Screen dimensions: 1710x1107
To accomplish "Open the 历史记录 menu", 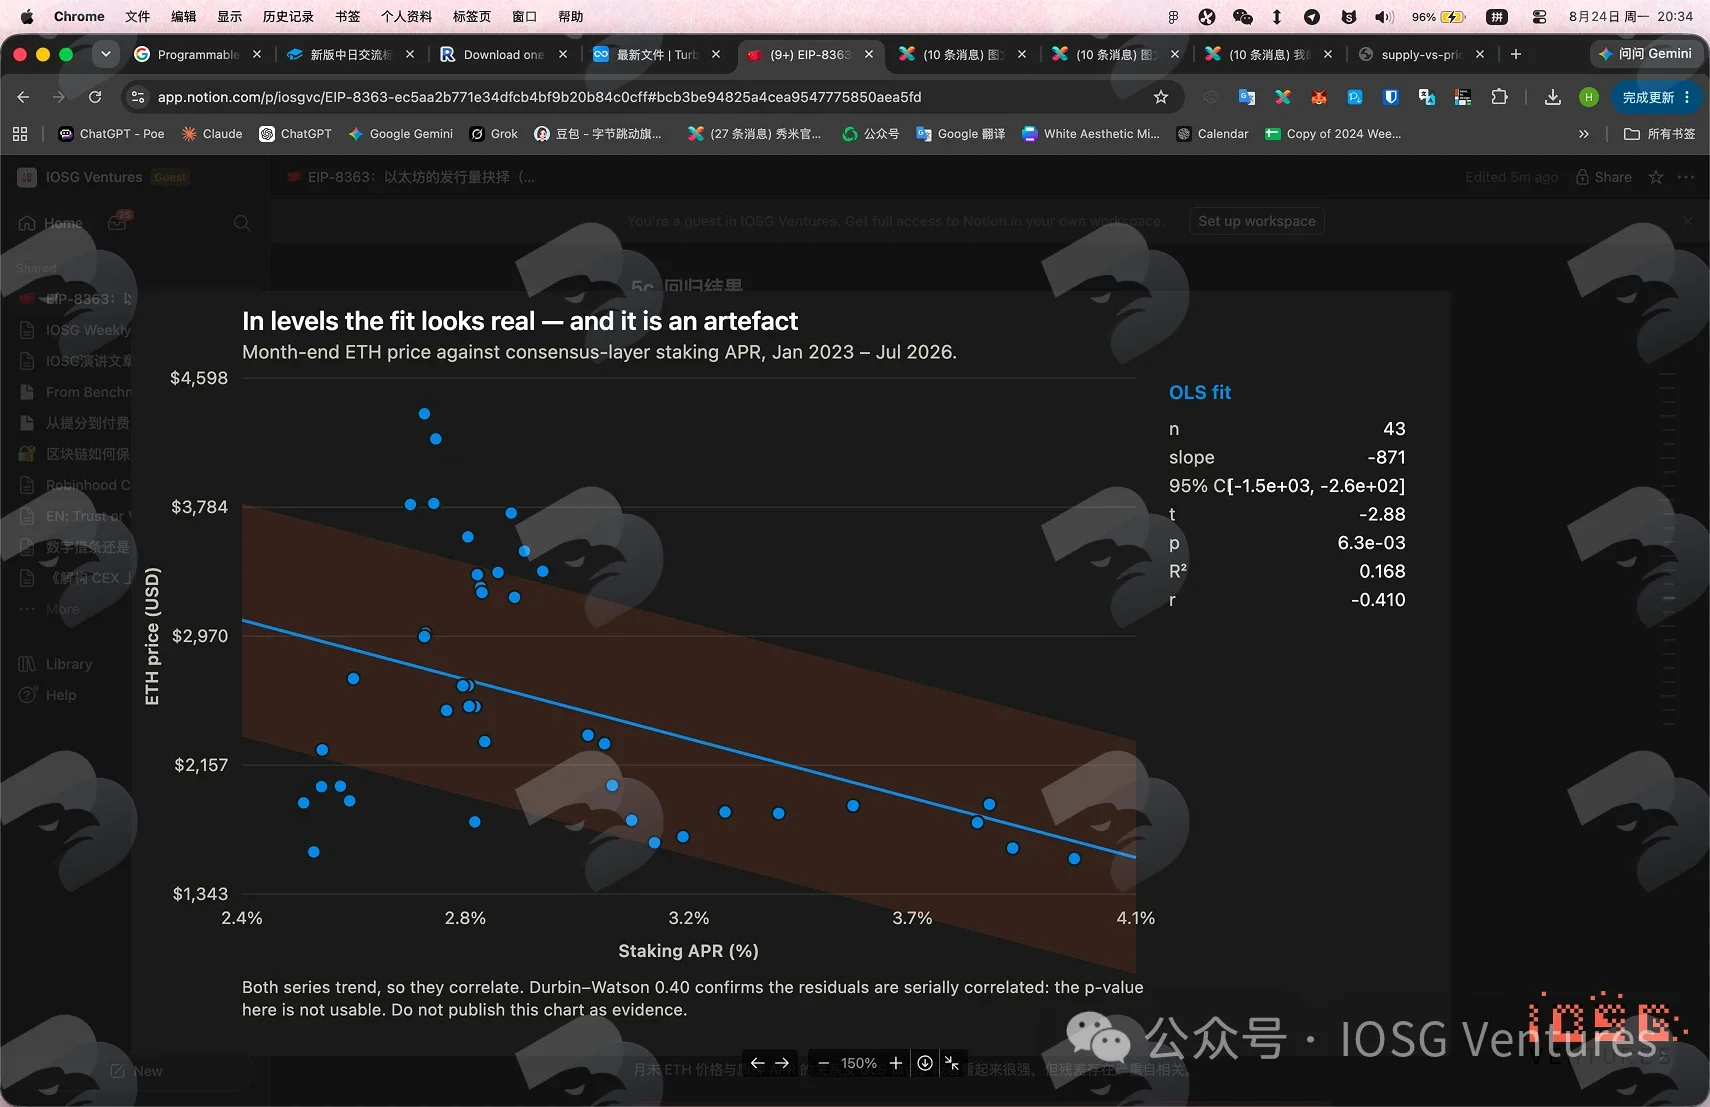I will coord(288,17).
